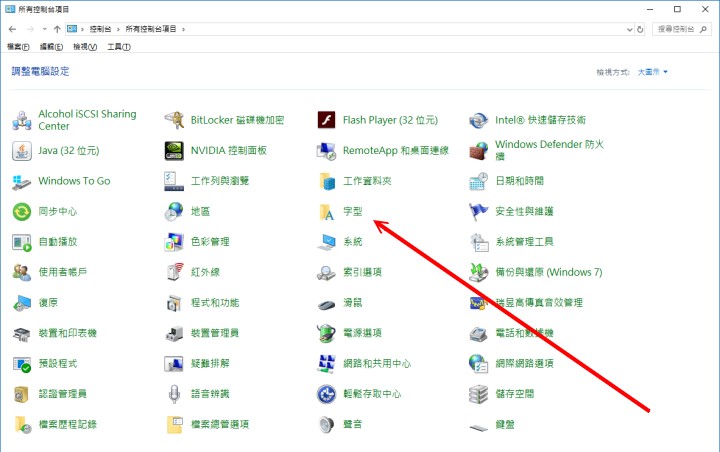Refresh the control panel view
Screen dimensions: 720x452
coord(640,29)
